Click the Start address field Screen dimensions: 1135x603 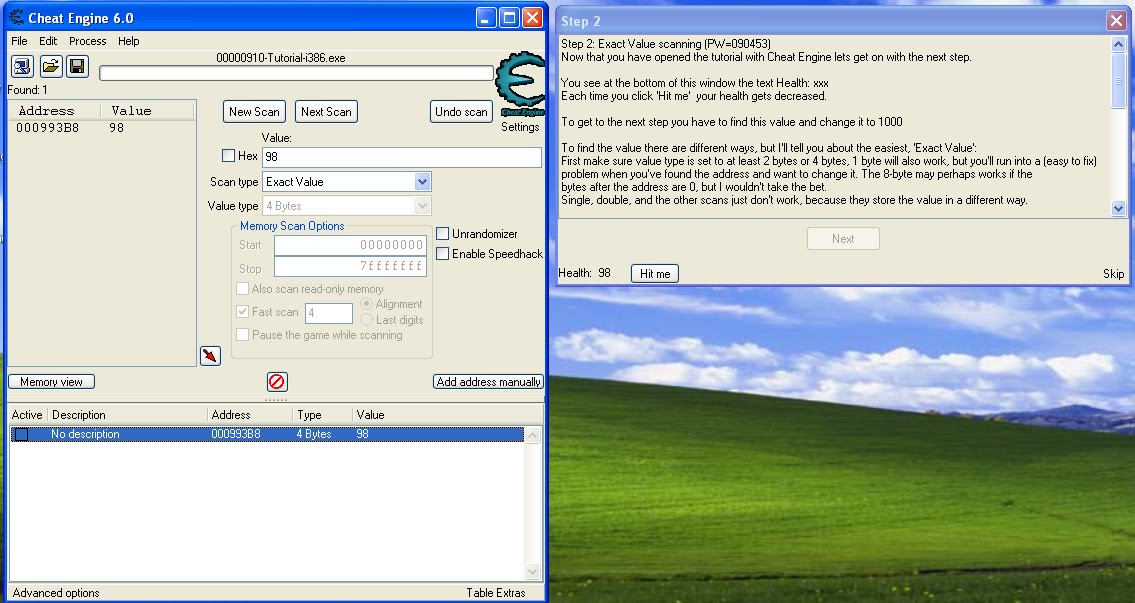(x=350, y=245)
